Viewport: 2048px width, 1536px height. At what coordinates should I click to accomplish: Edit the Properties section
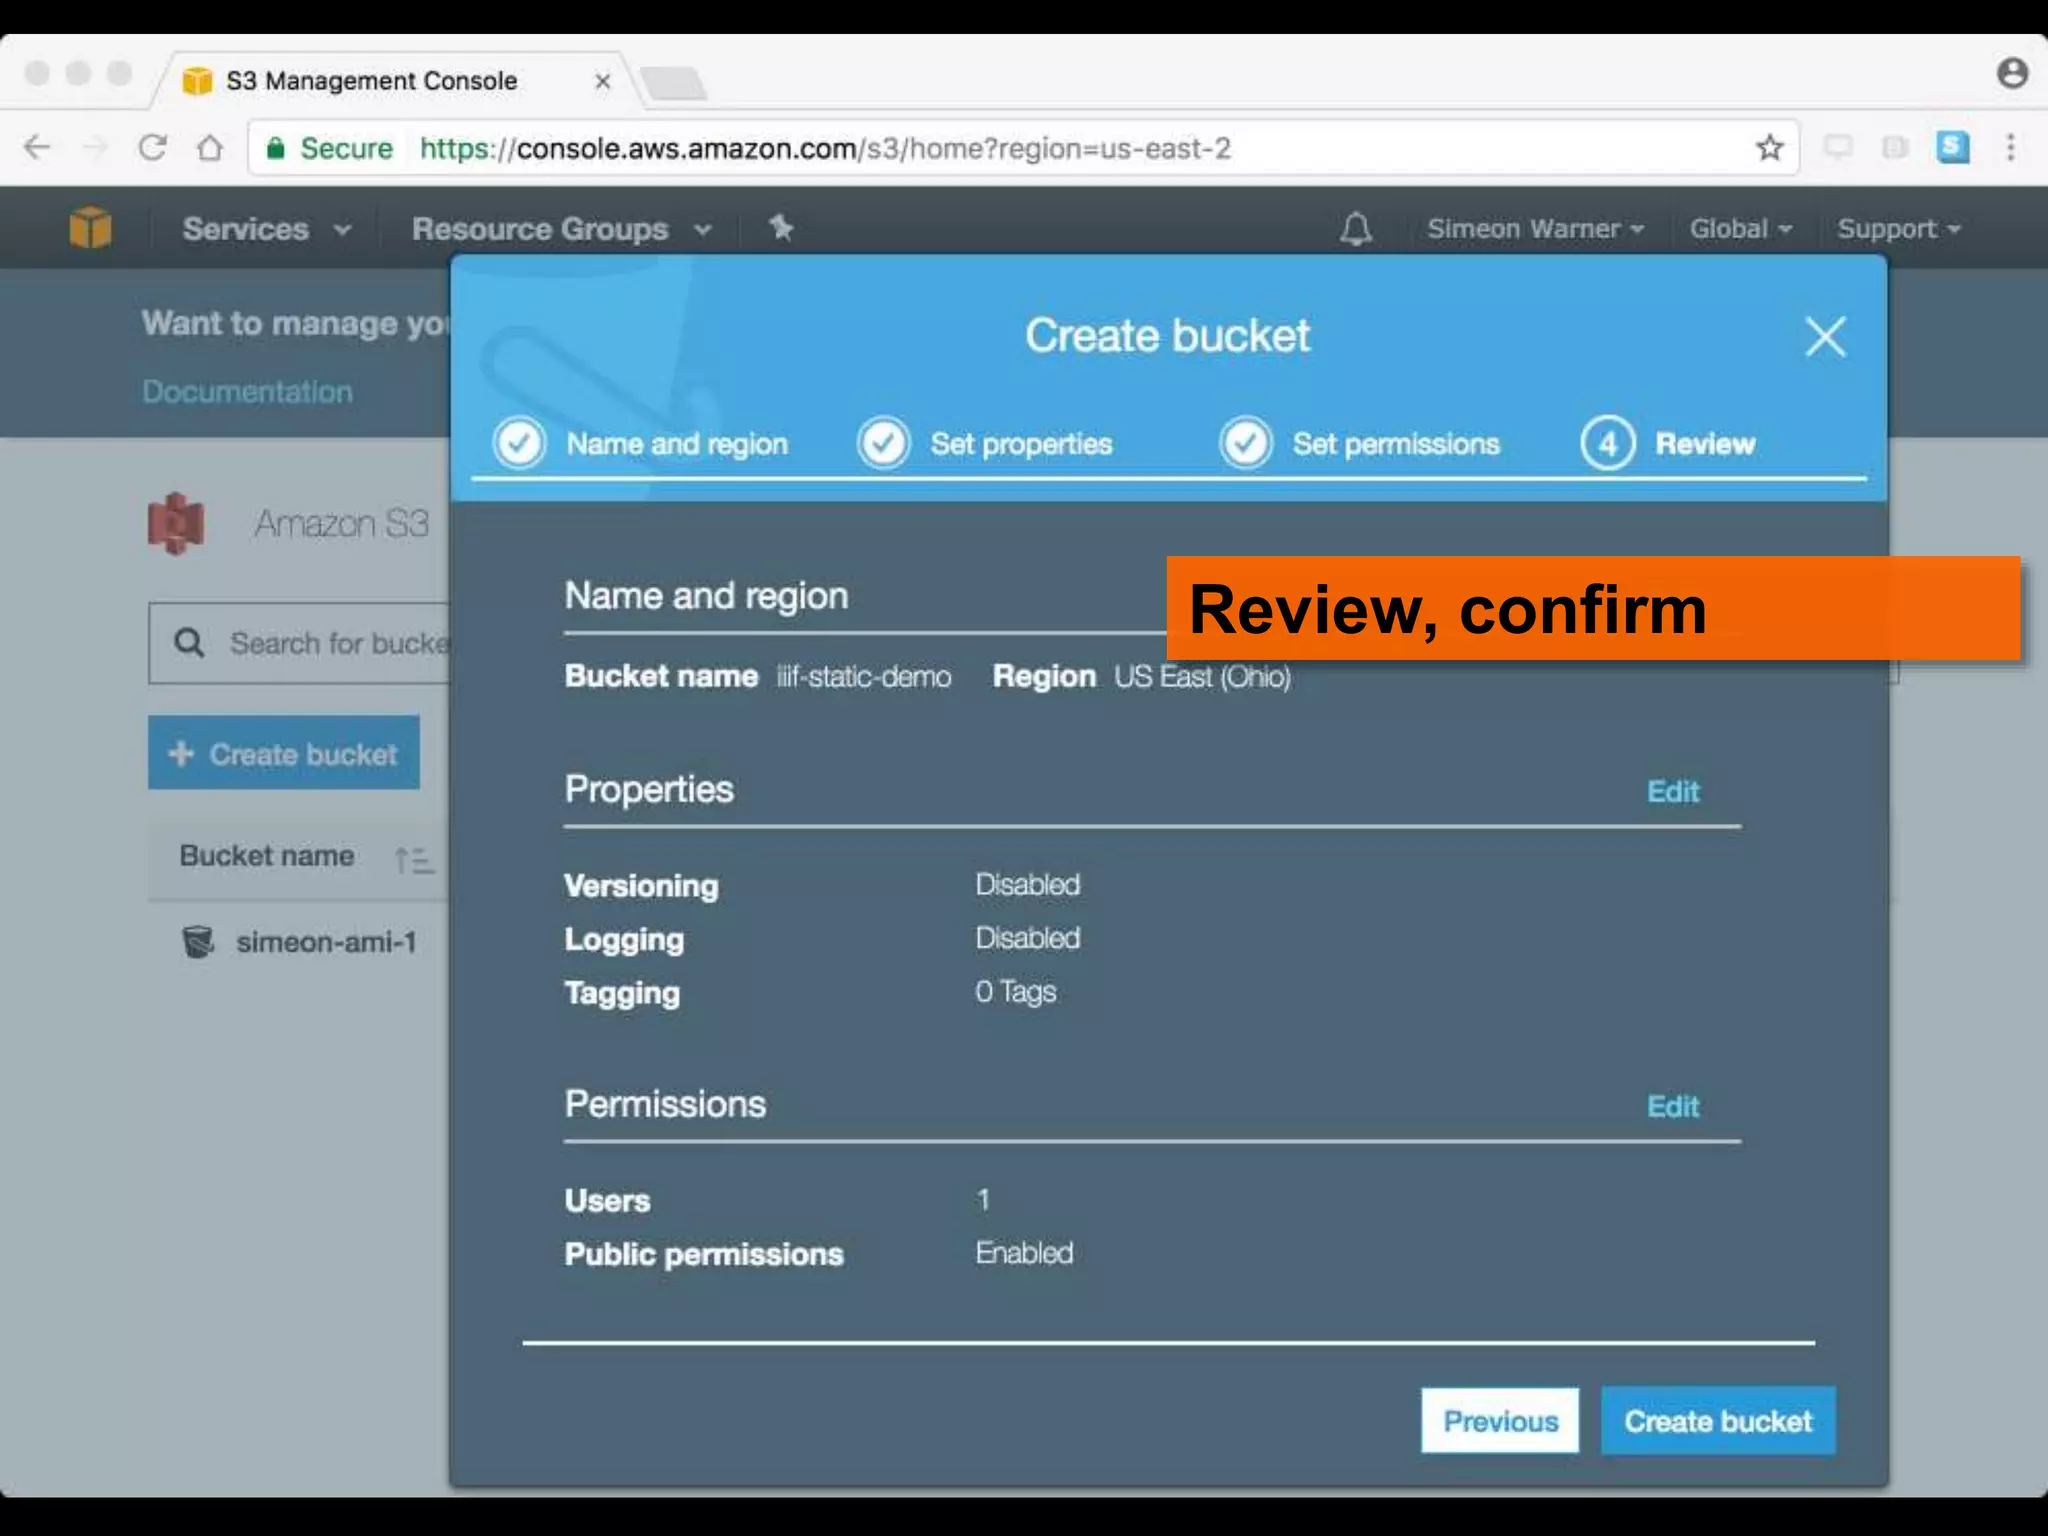(1673, 791)
